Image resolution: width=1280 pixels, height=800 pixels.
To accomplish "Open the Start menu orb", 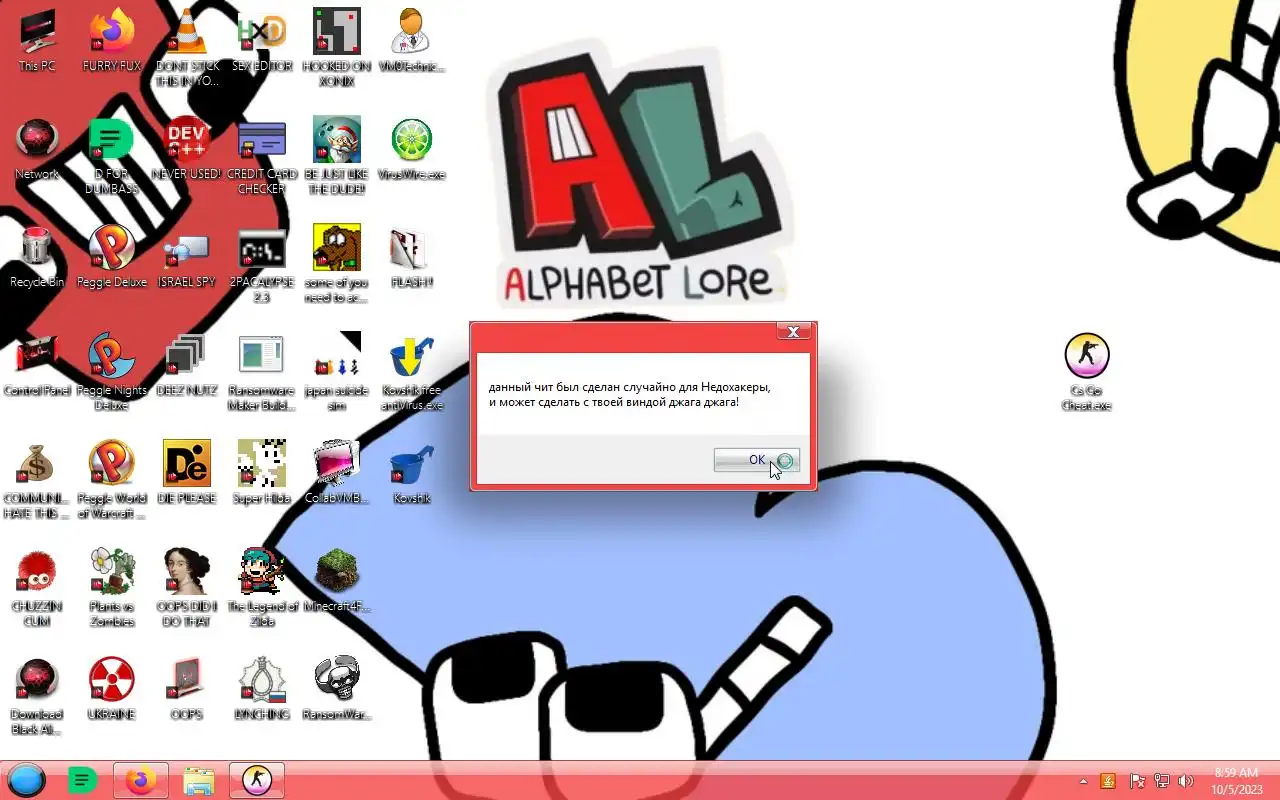I will [x=26, y=780].
